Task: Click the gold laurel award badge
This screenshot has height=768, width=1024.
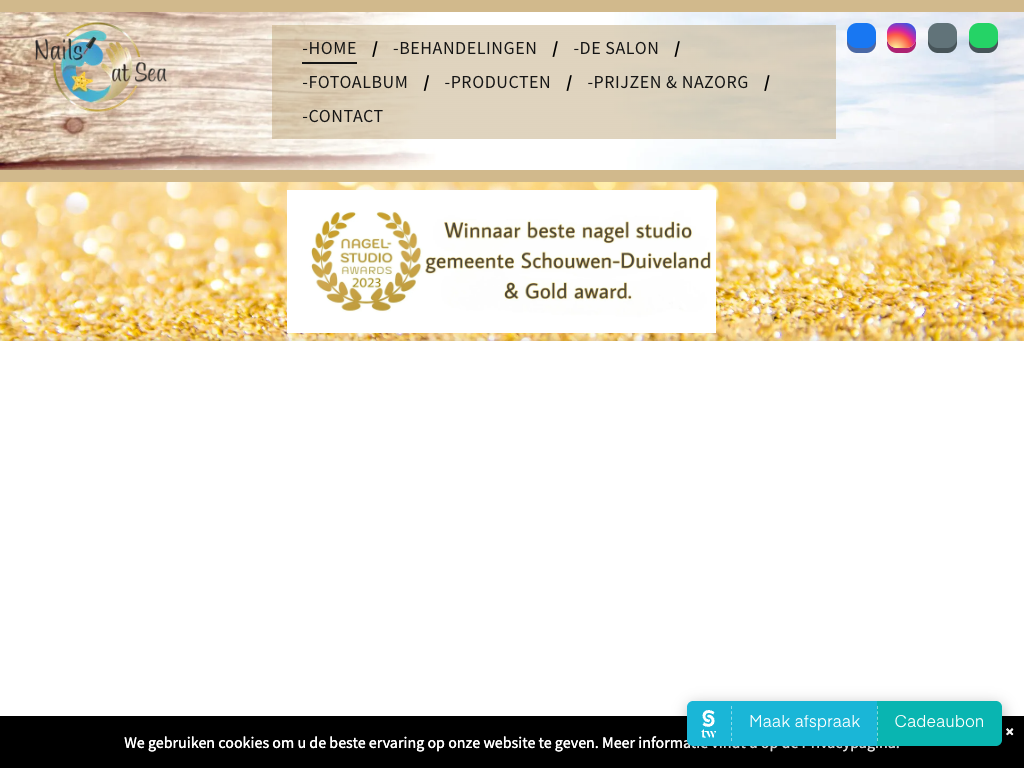Action: (x=366, y=260)
